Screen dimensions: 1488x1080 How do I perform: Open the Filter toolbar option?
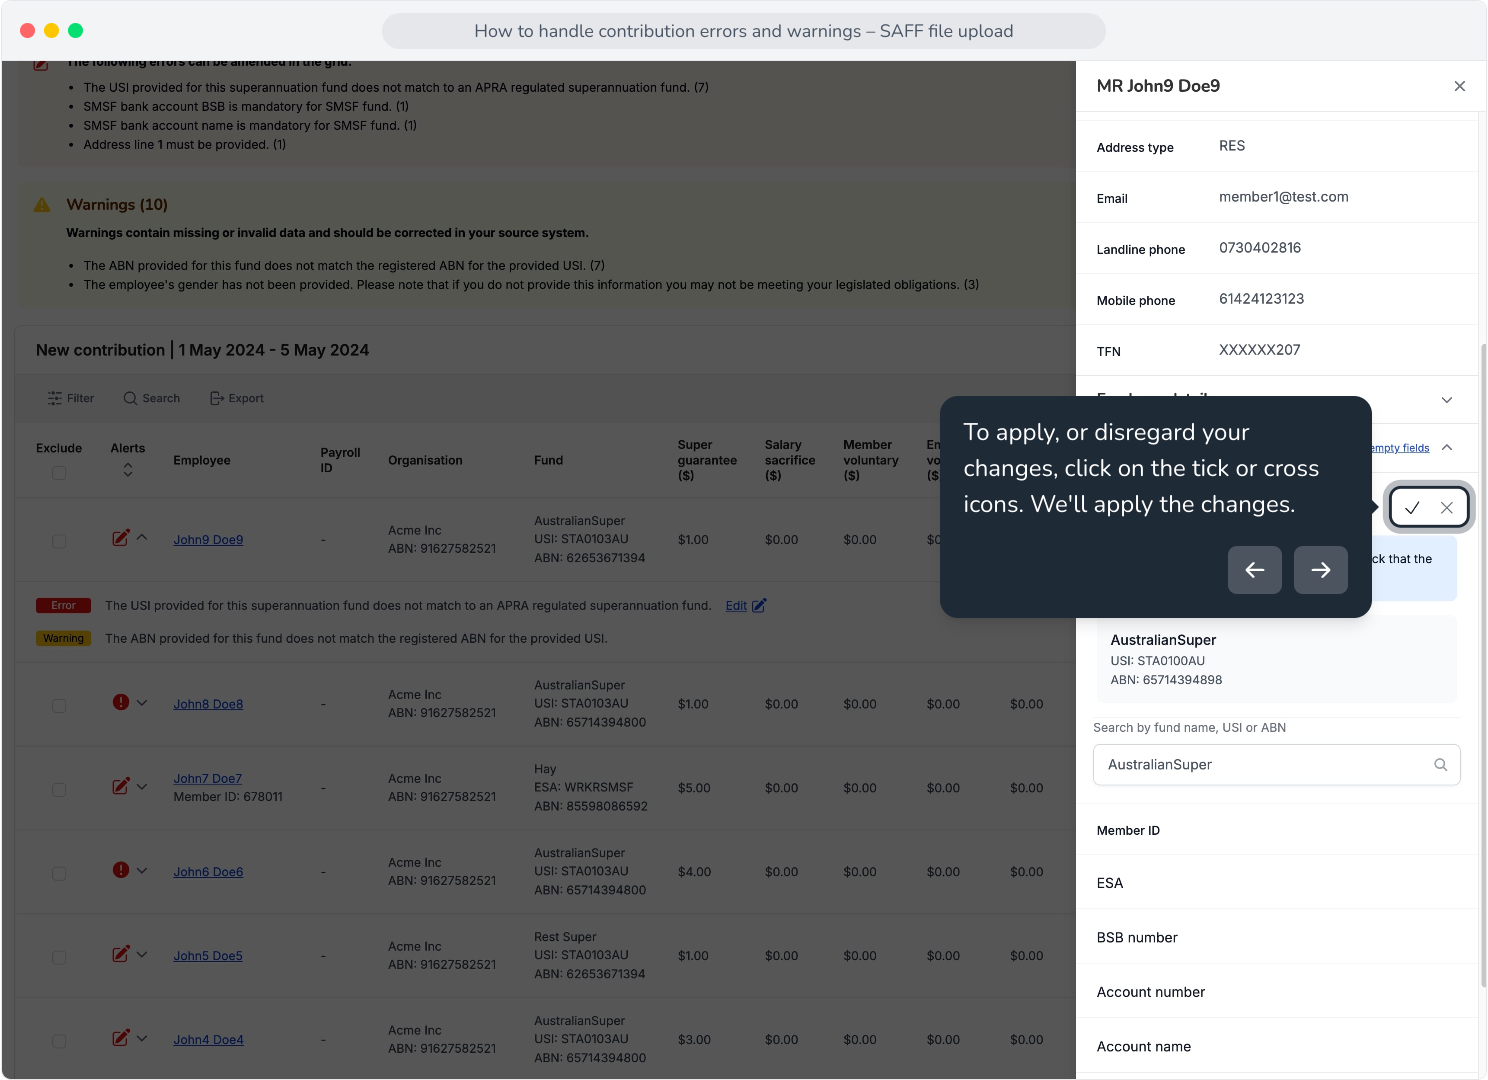[70, 398]
